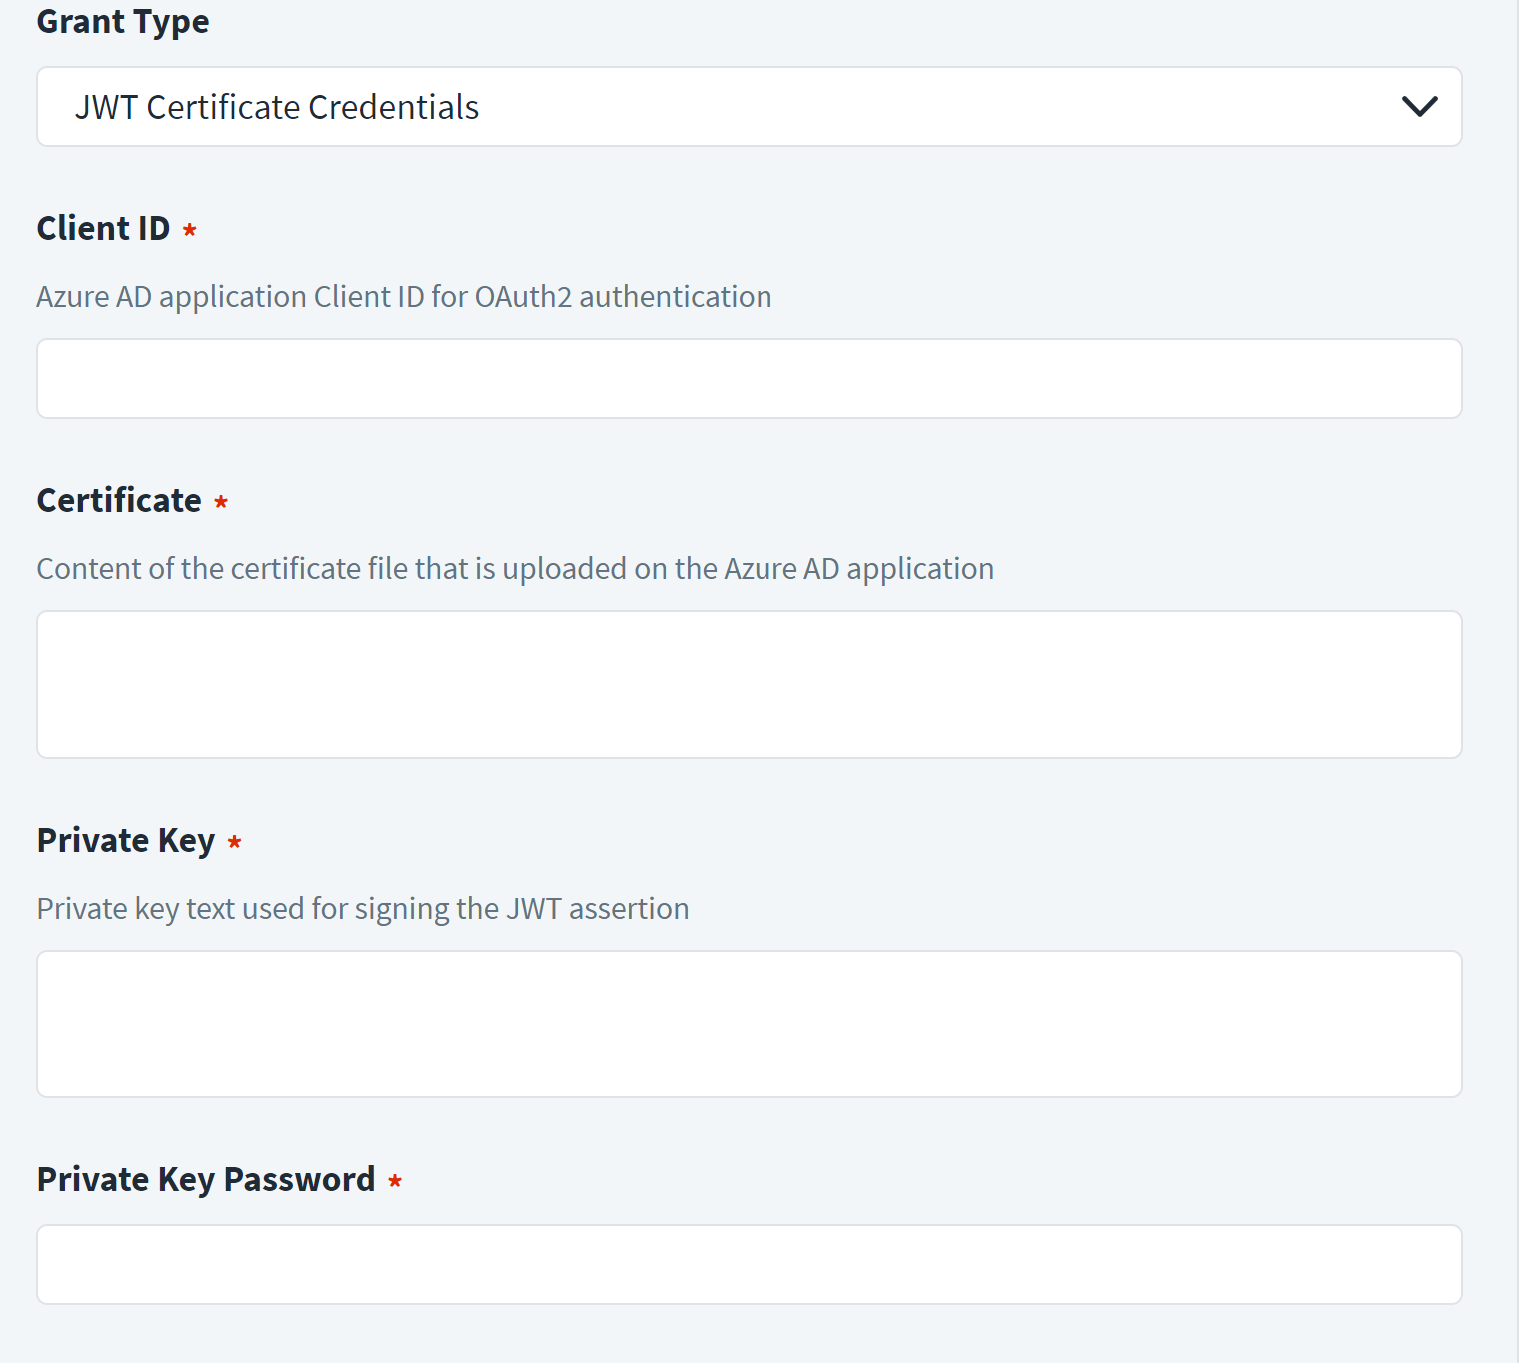Focus the Private Key text area
The image size is (1524, 1363).
(749, 1024)
